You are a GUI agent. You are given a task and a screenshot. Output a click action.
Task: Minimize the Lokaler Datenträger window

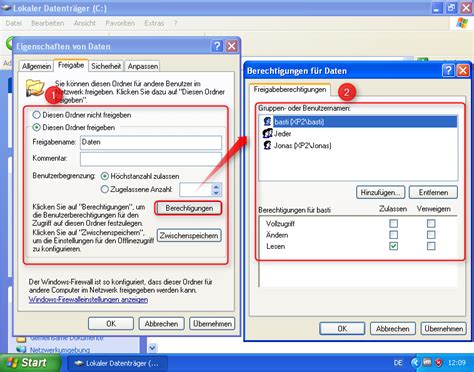pyautogui.click(x=437, y=8)
